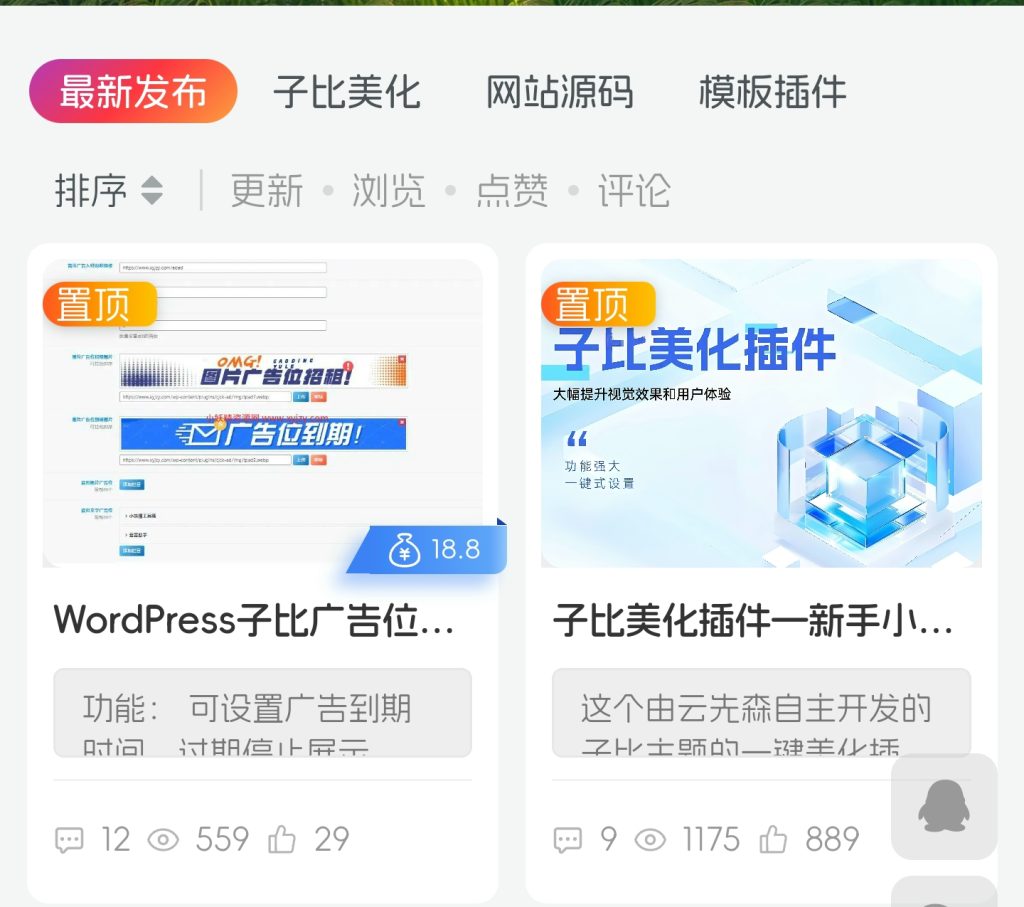Screen dimensions: 1024x907
Task: Switch to the 网站源码 tab
Action: click(560, 92)
